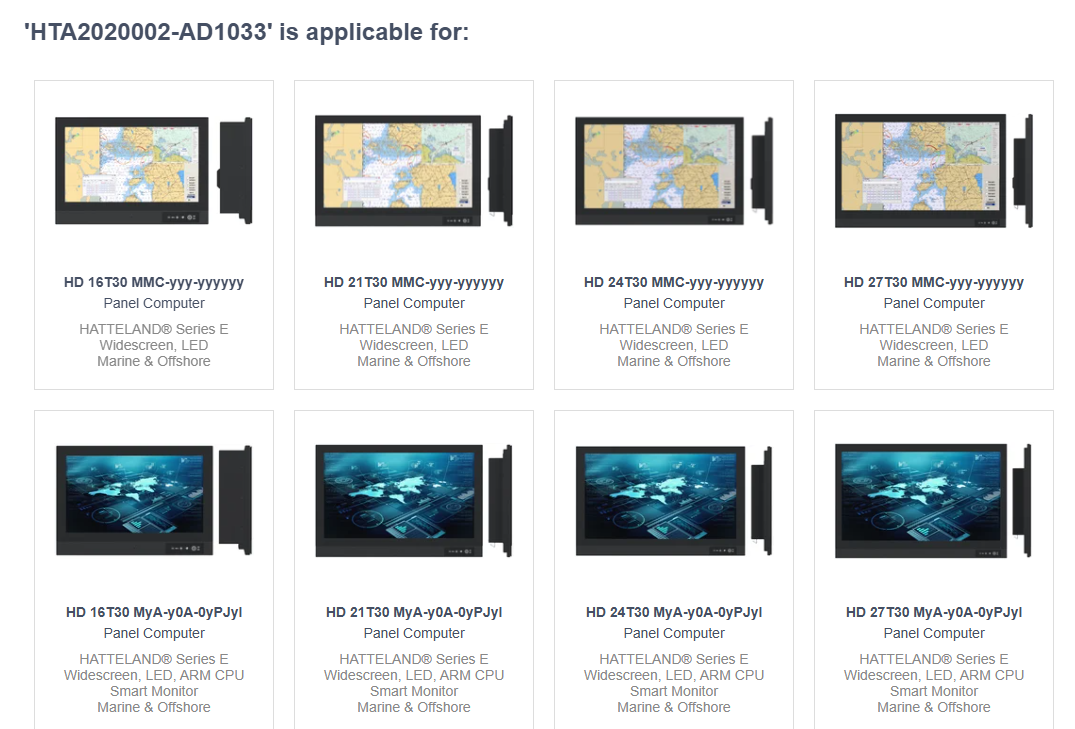Viewport: 1075px width, 729px height.
Task: Click 'HATTELAND® Series E' in HD 27T30 MMC card
Action: (x=934, y=329)
